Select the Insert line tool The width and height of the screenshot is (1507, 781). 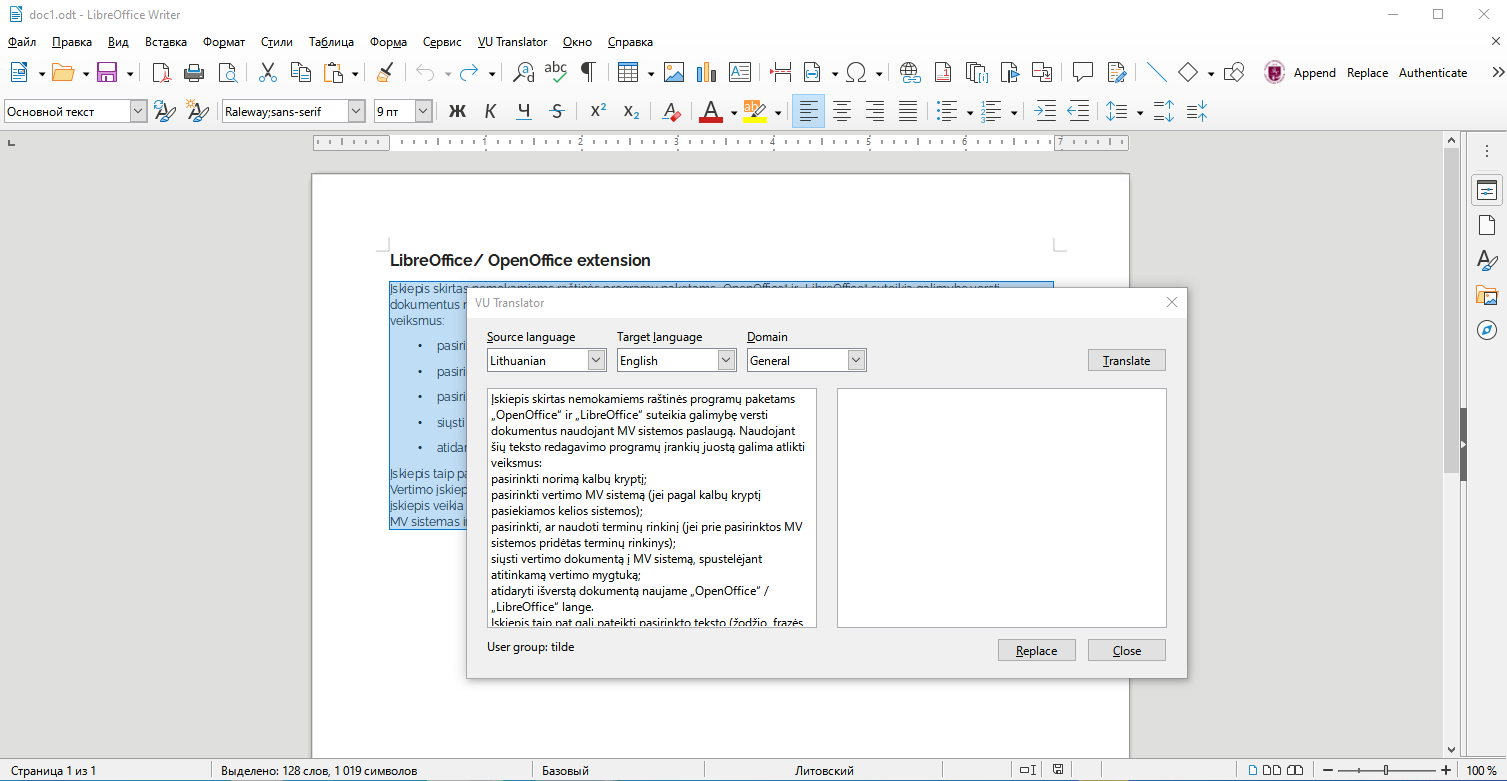click(1156, 72)
